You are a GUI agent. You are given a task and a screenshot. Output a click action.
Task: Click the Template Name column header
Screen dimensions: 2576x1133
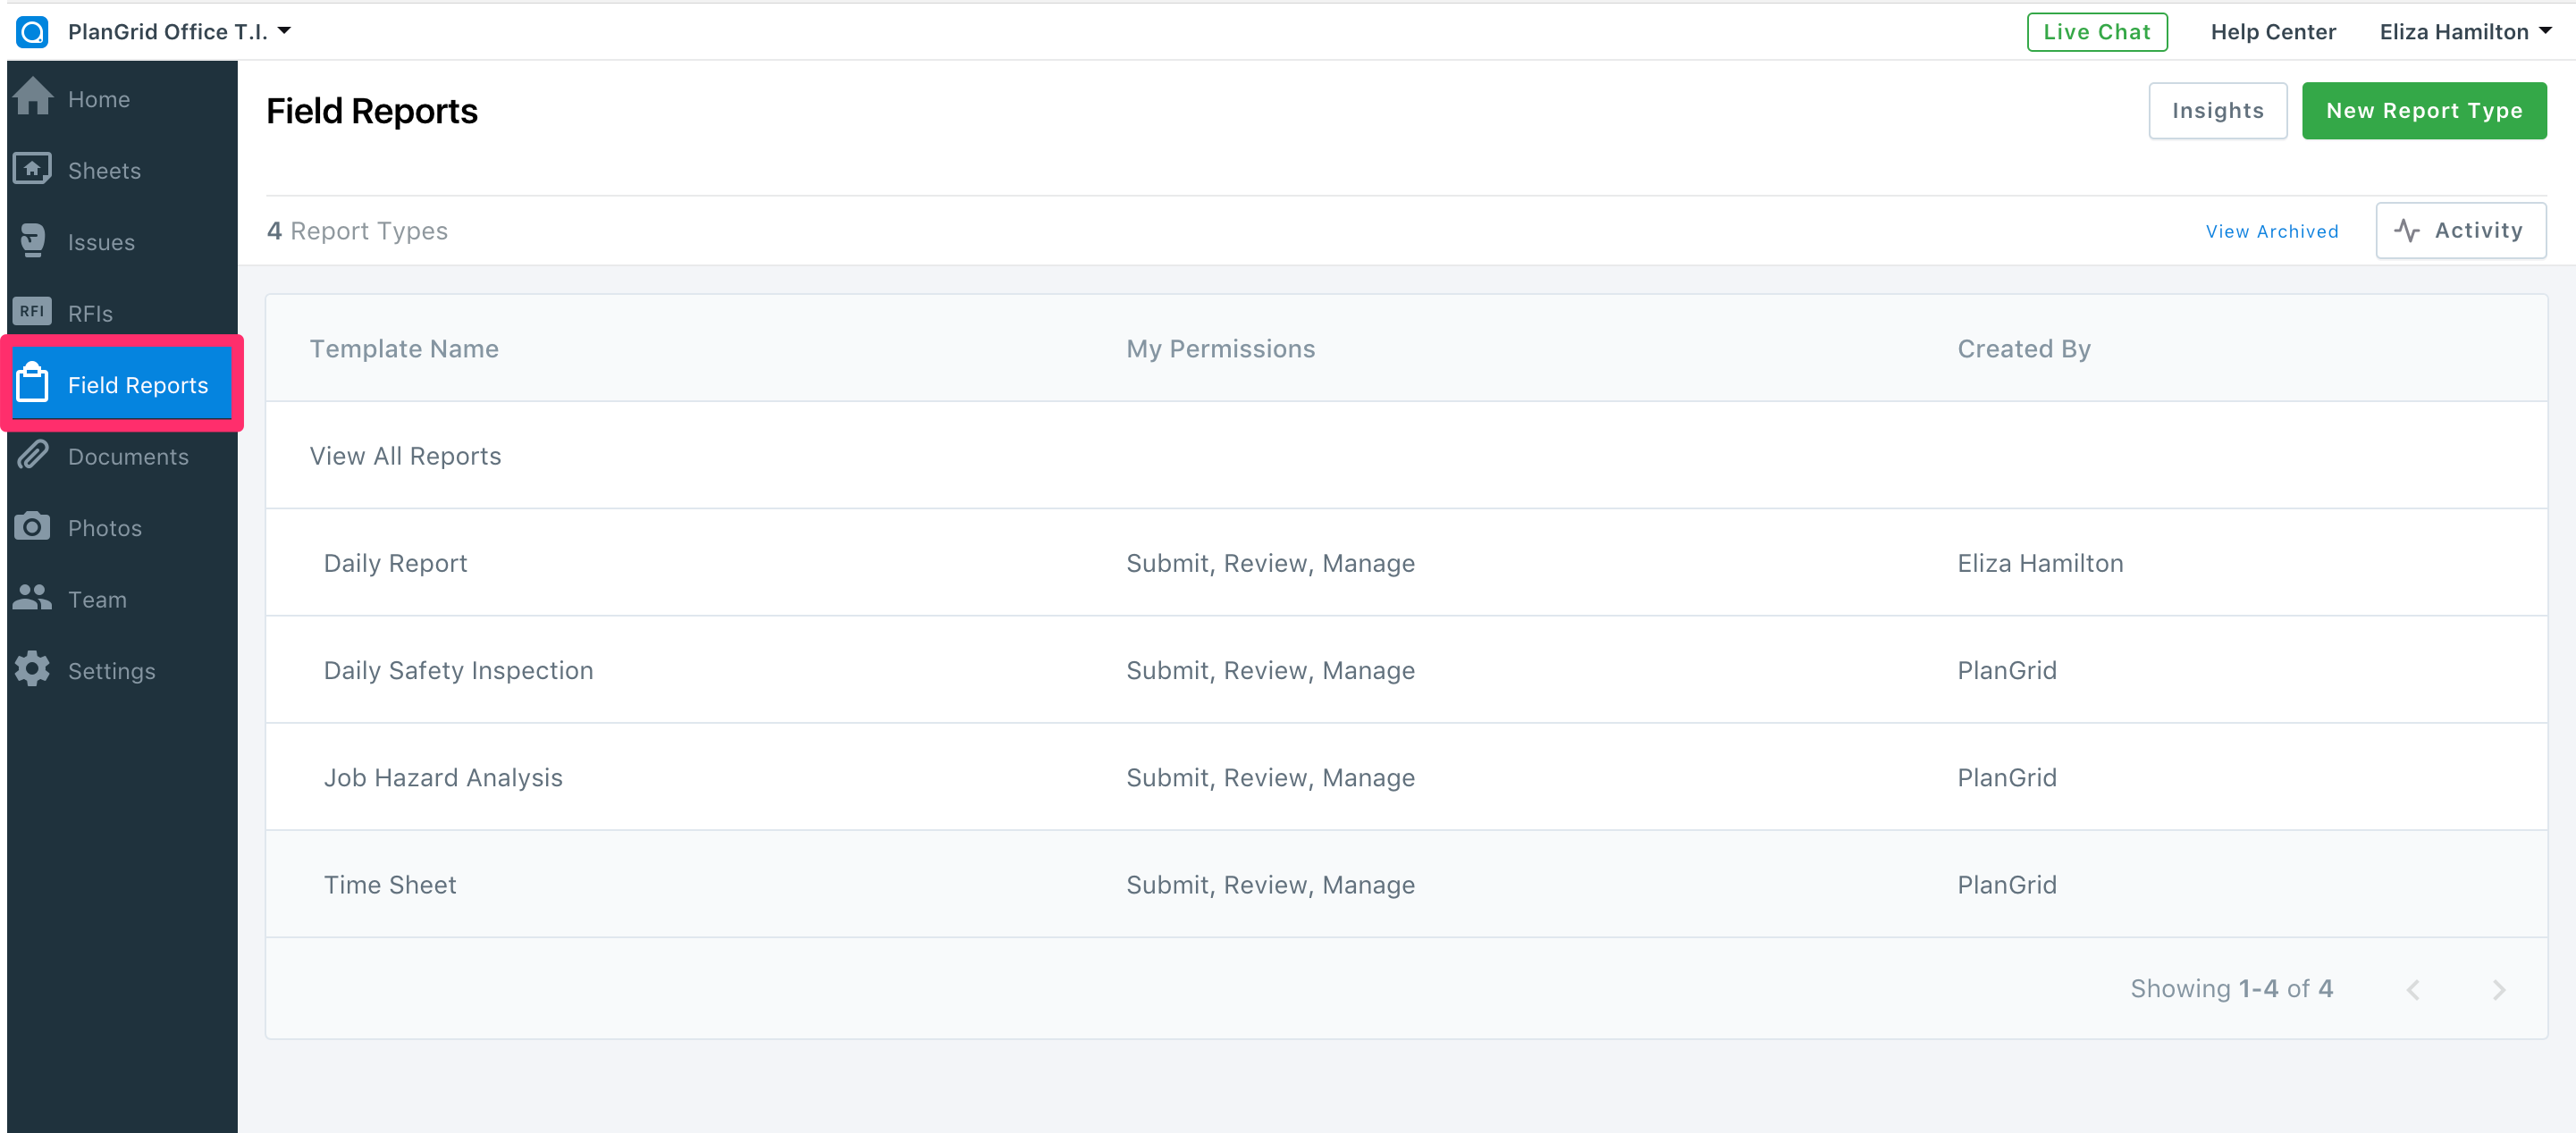404,349
